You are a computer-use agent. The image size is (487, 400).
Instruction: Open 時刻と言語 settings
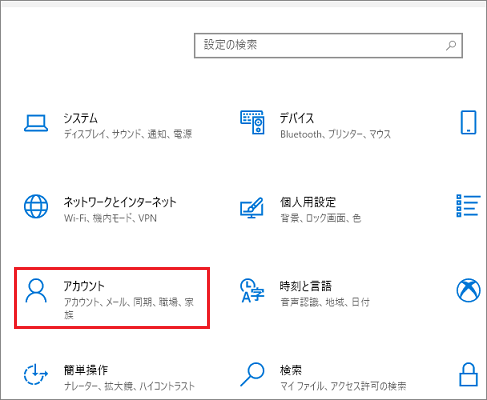tap(306, 286)
